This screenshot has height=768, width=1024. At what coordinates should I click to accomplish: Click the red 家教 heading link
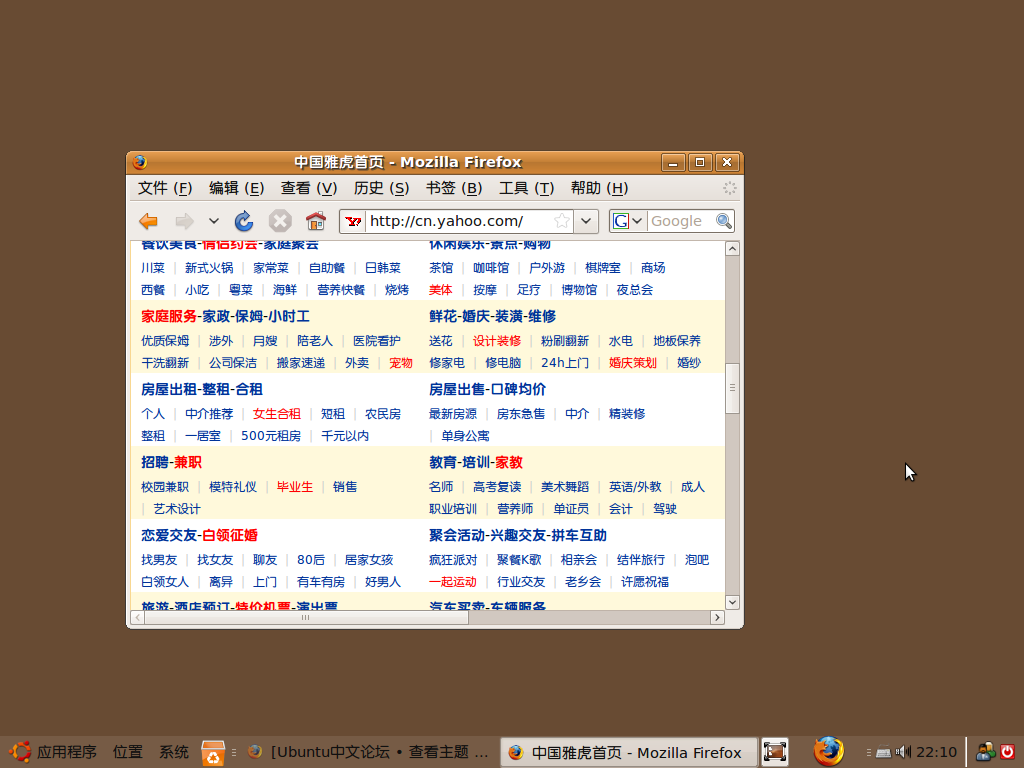(x=509, y=463)
